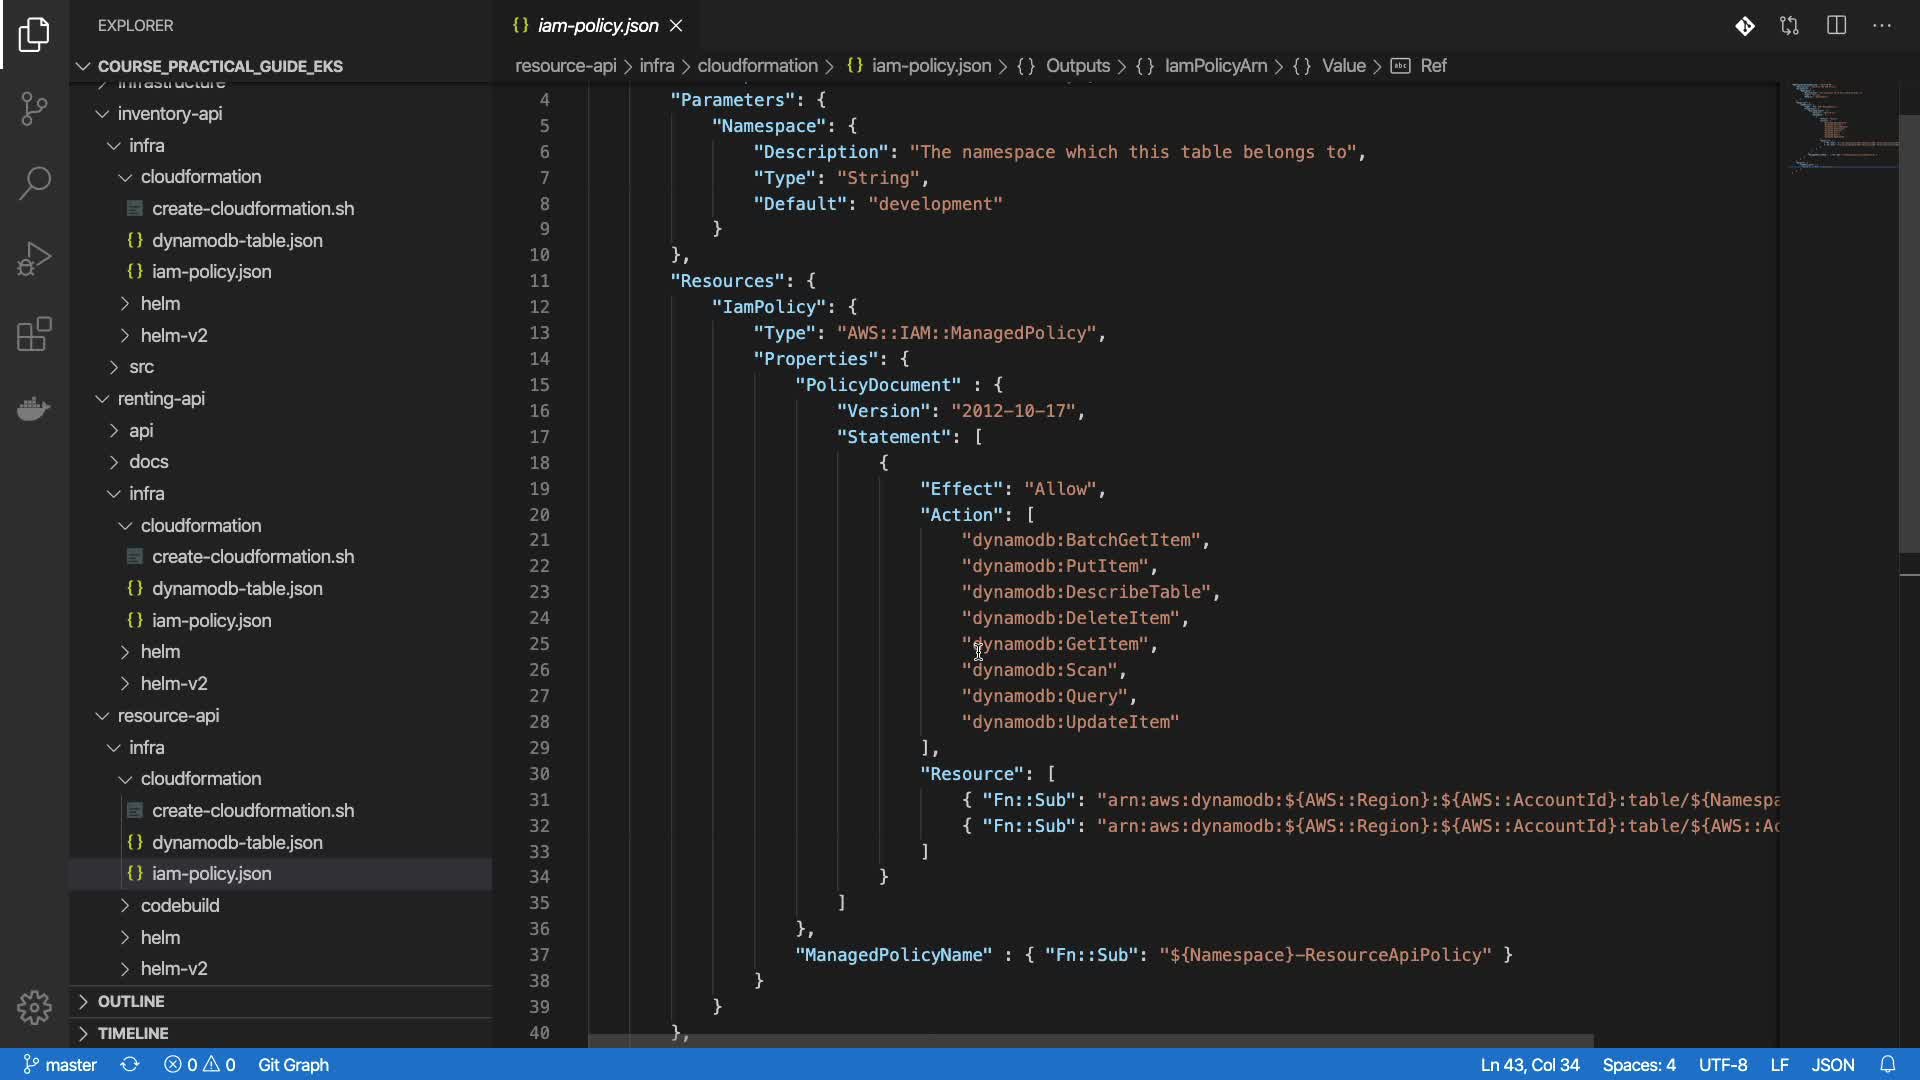Click the Manage gear icon
Image resolution: width=1920 pixels, height=1080 pixels.
point(34,1007)
